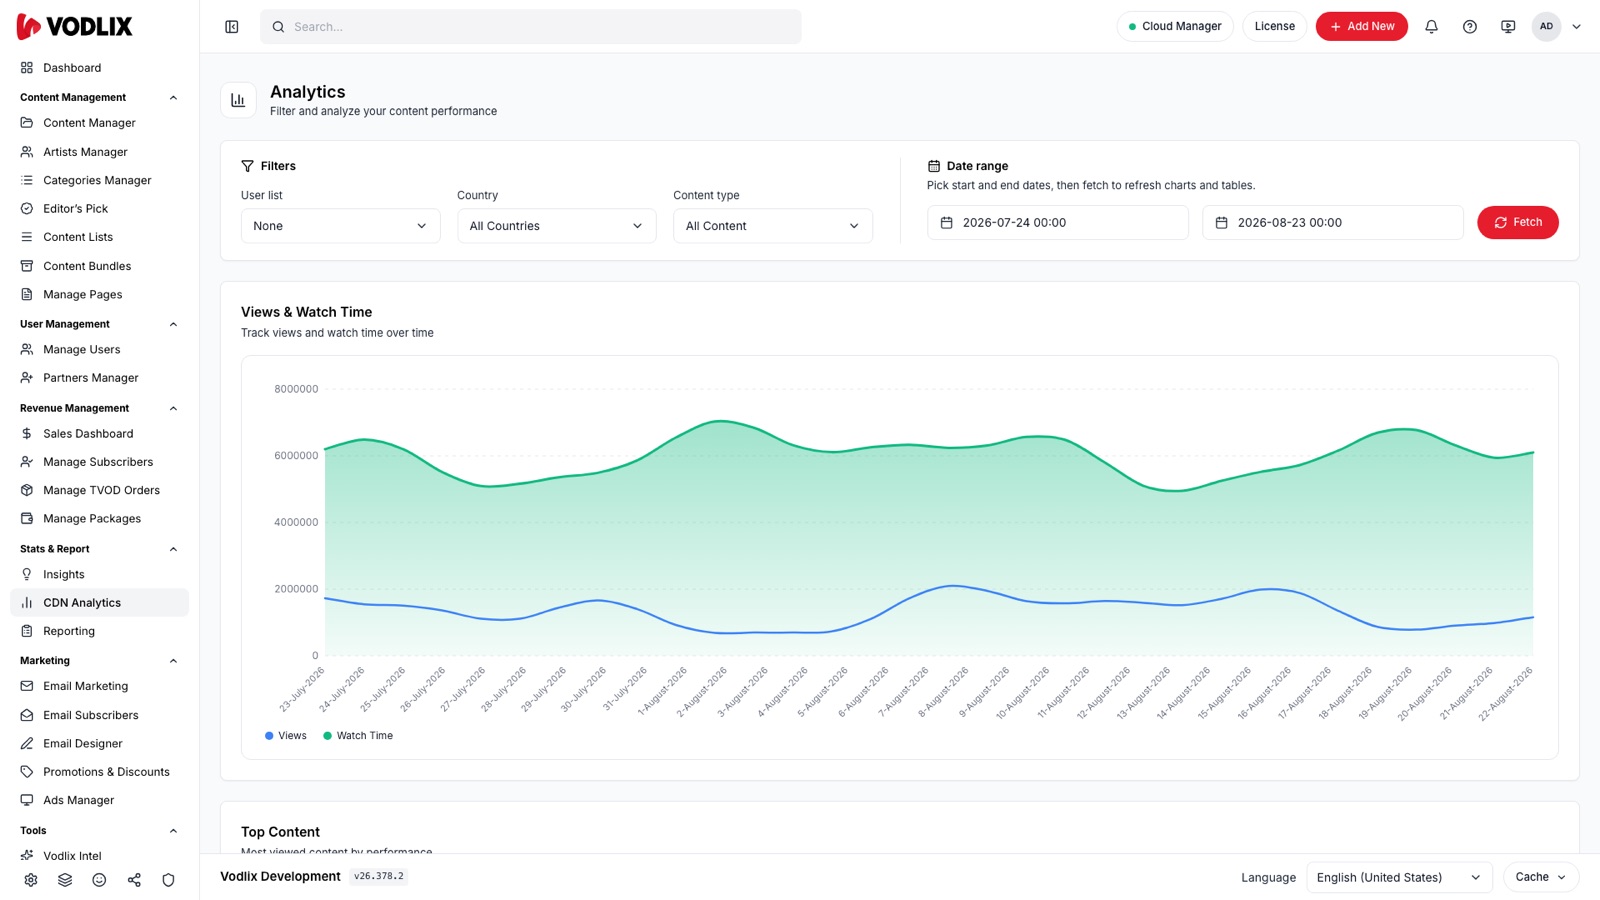
Task: Click the Add New button
Action: (1361, 27)
